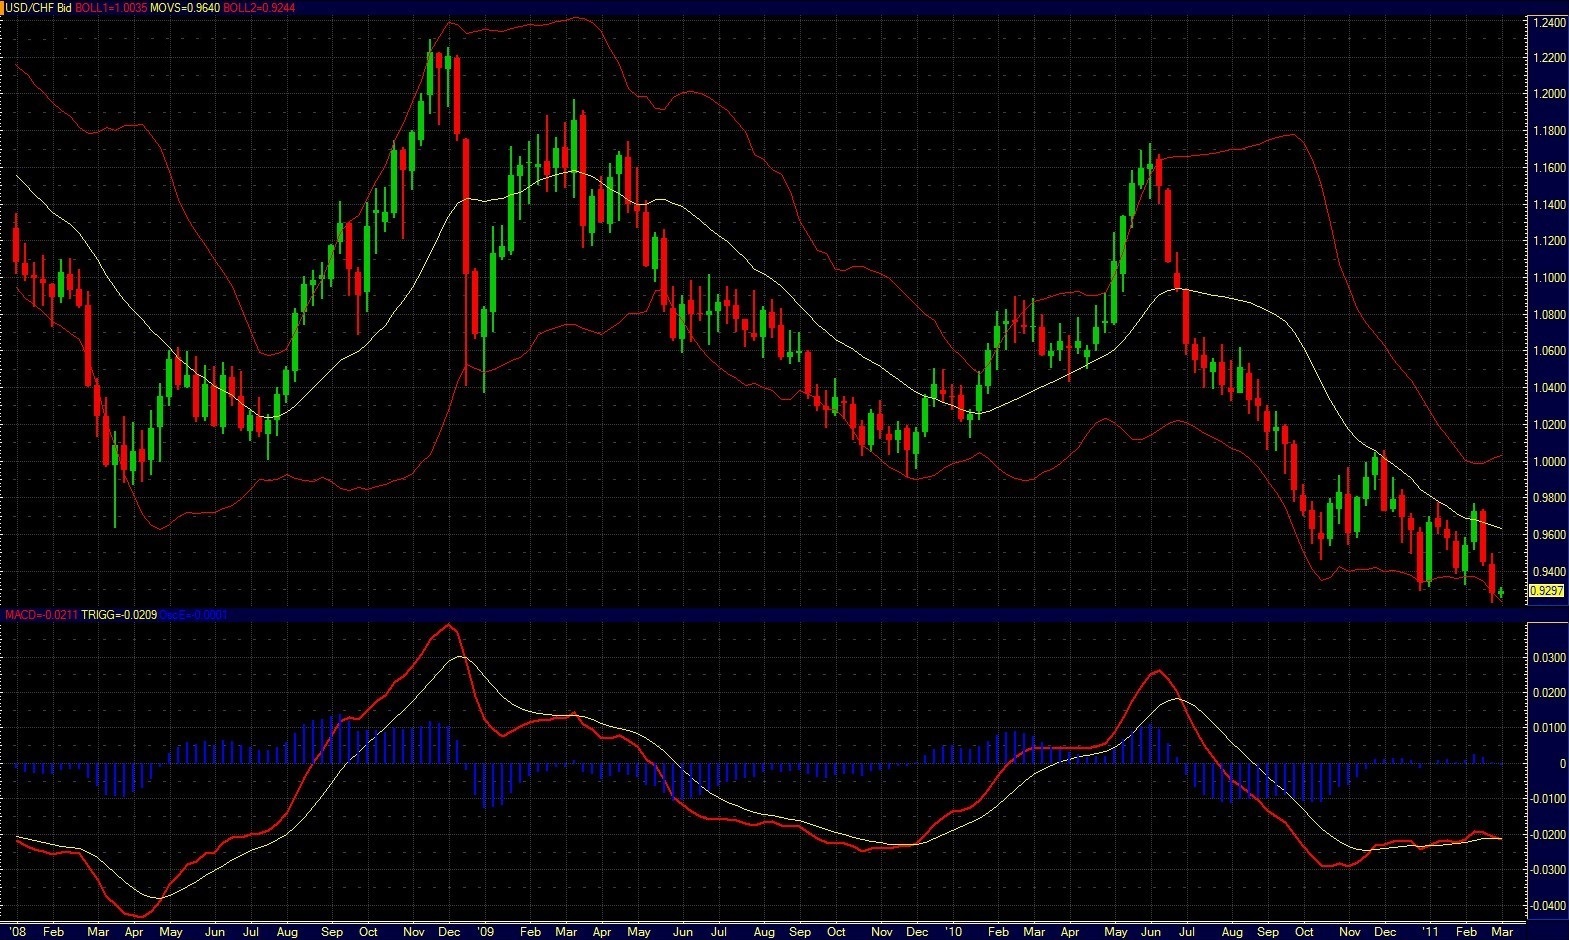Click the MACD=-0.0211 indicator label
The image size is (1569, 940).
click(x=41, y=614)
